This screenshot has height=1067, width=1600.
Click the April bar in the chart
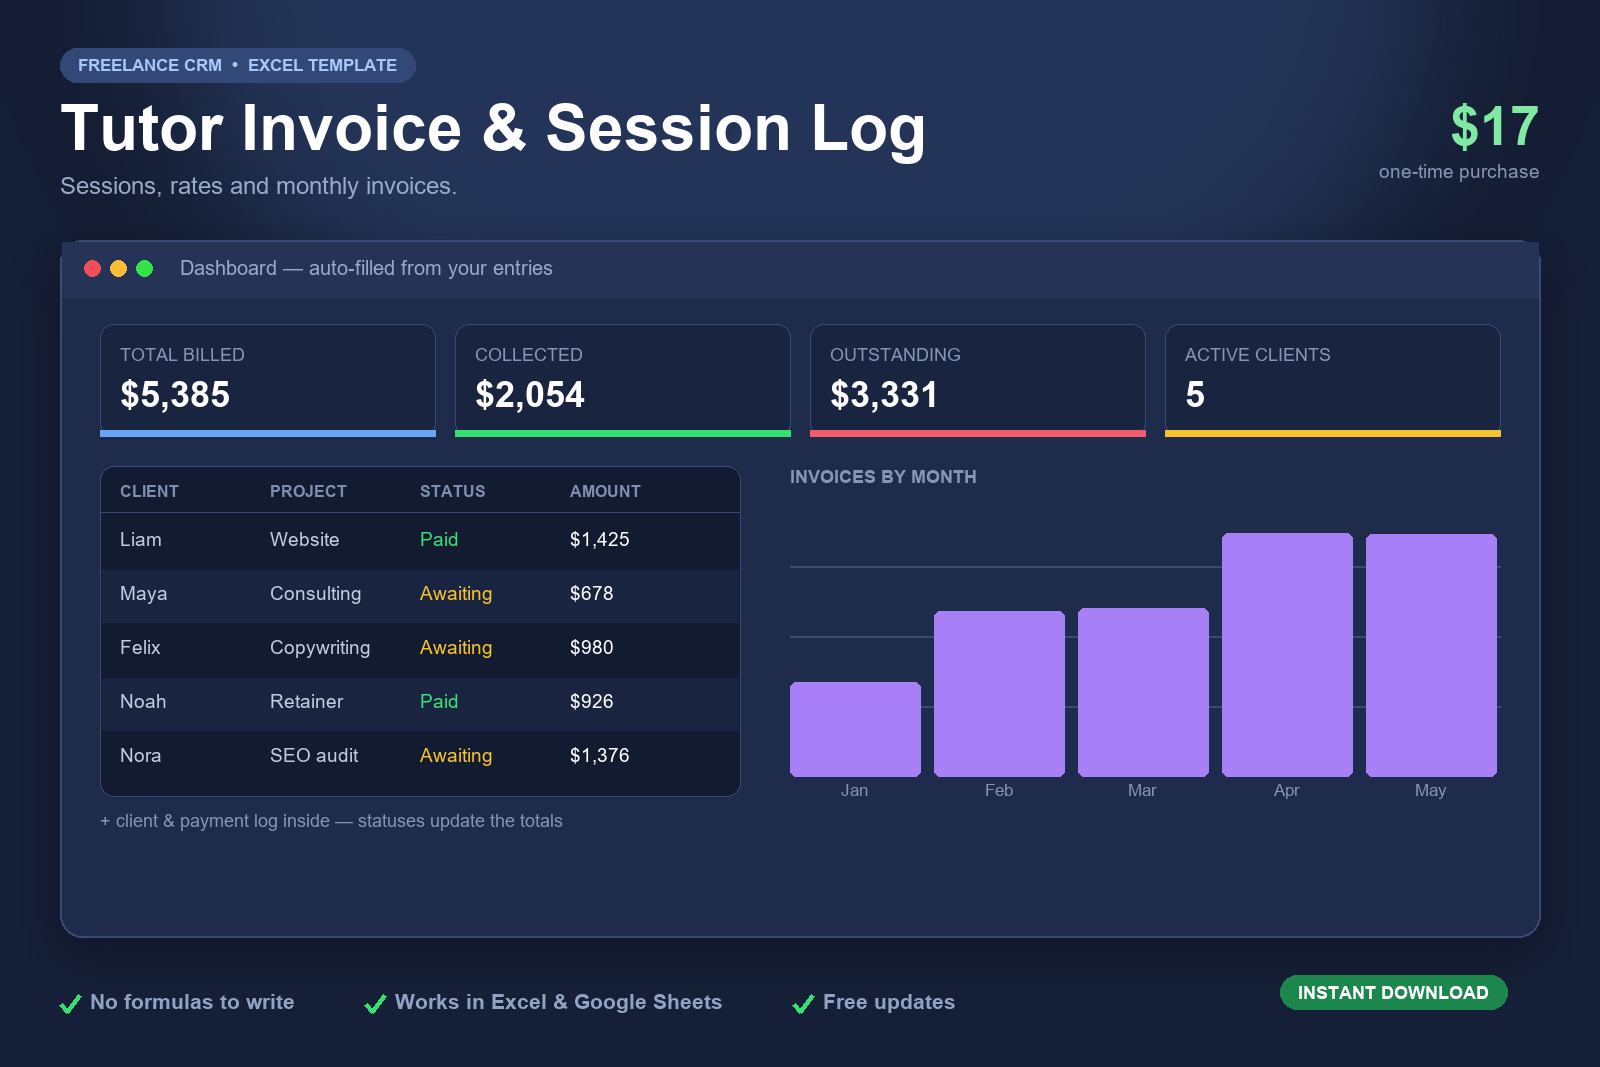1287,655
